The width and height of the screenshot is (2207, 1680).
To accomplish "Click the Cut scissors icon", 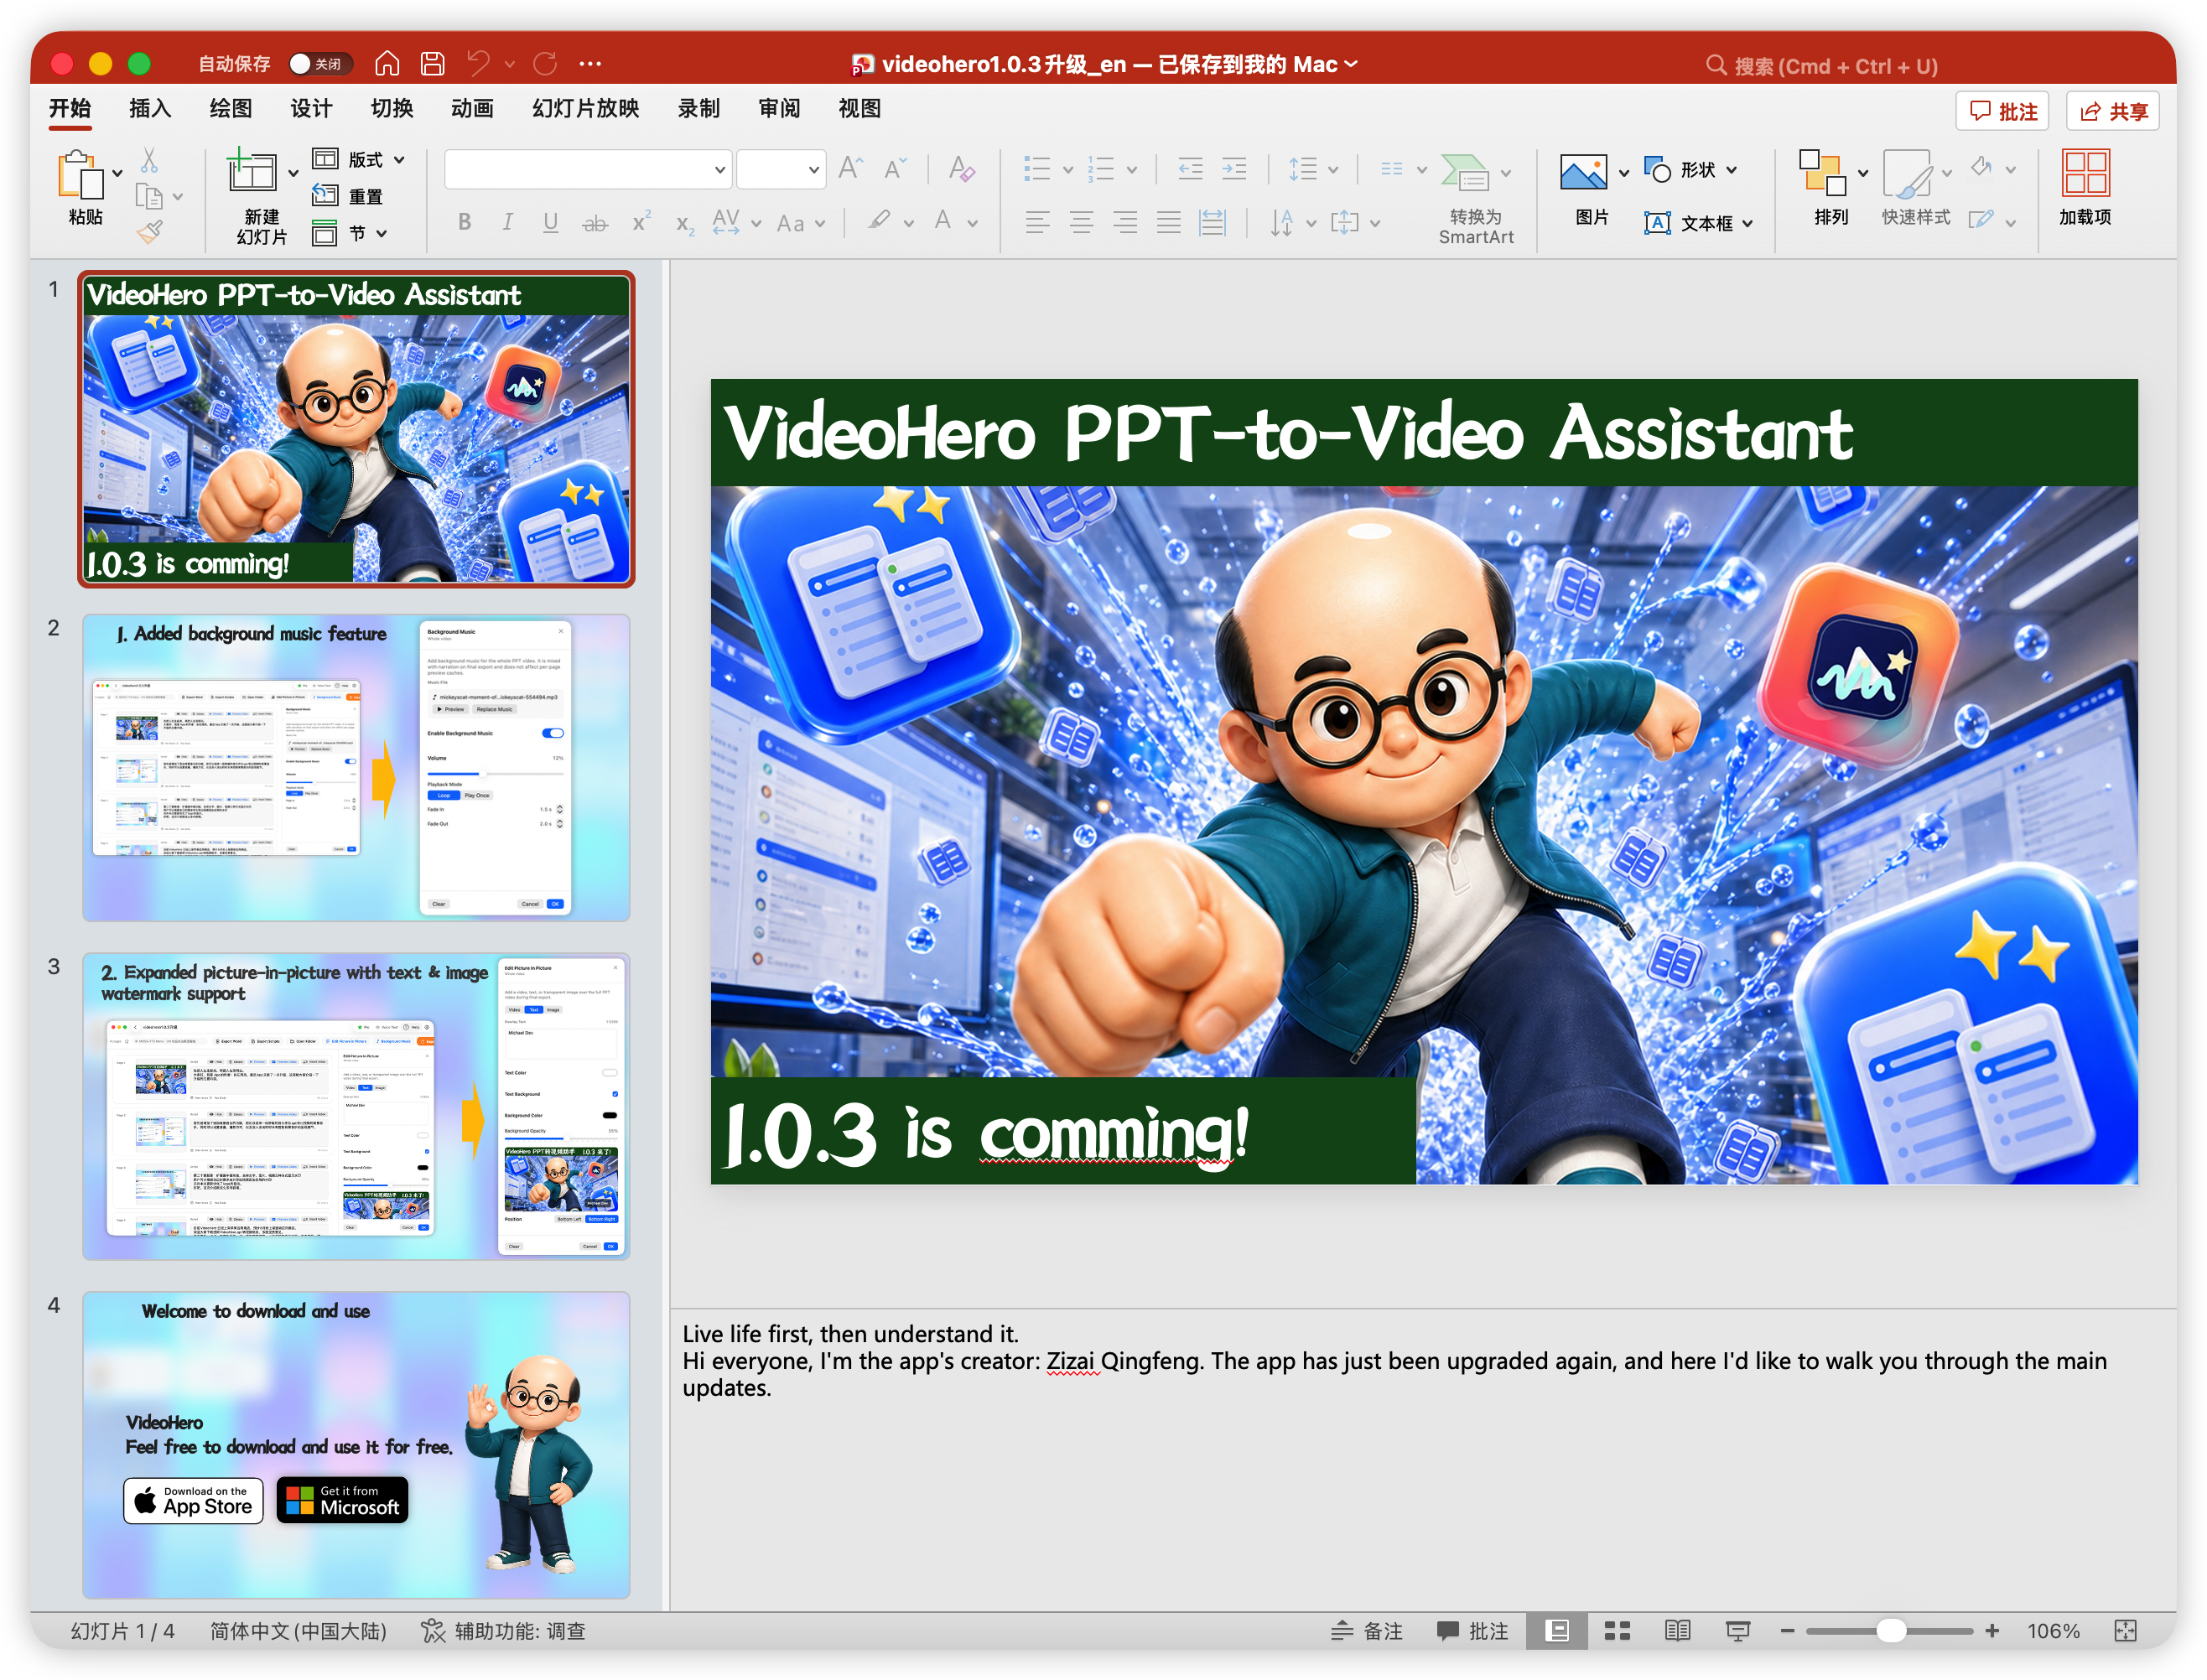I will coord(149,160).
